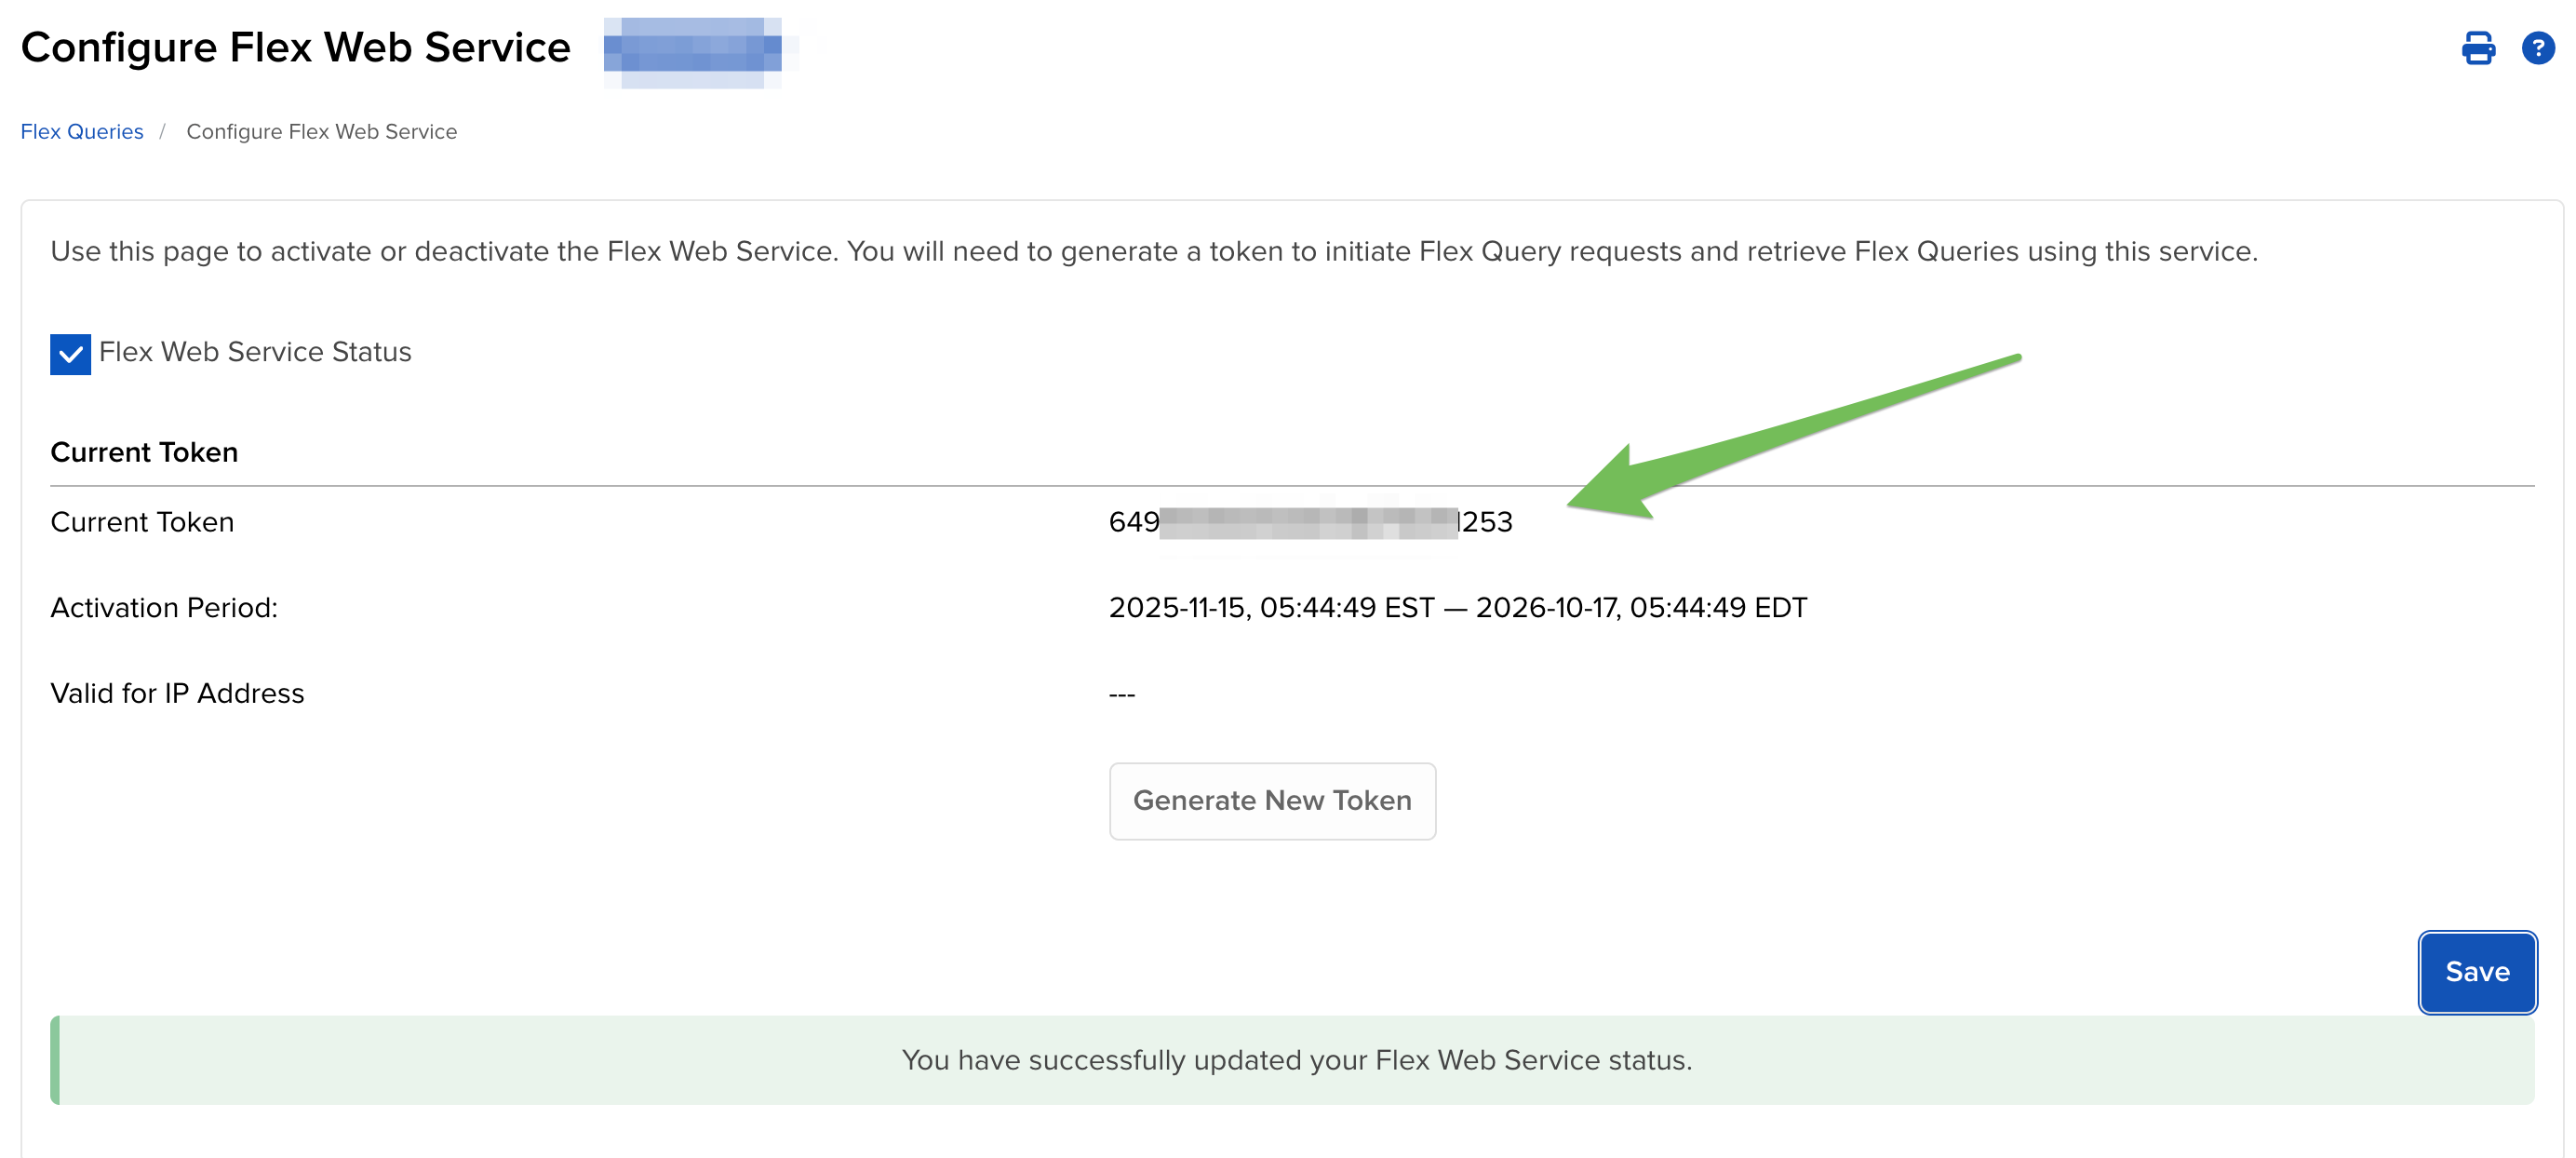This screenshot has height=1158, width=2576.
Task: Click the Generate New Token button
Action: pos(1272,800)
